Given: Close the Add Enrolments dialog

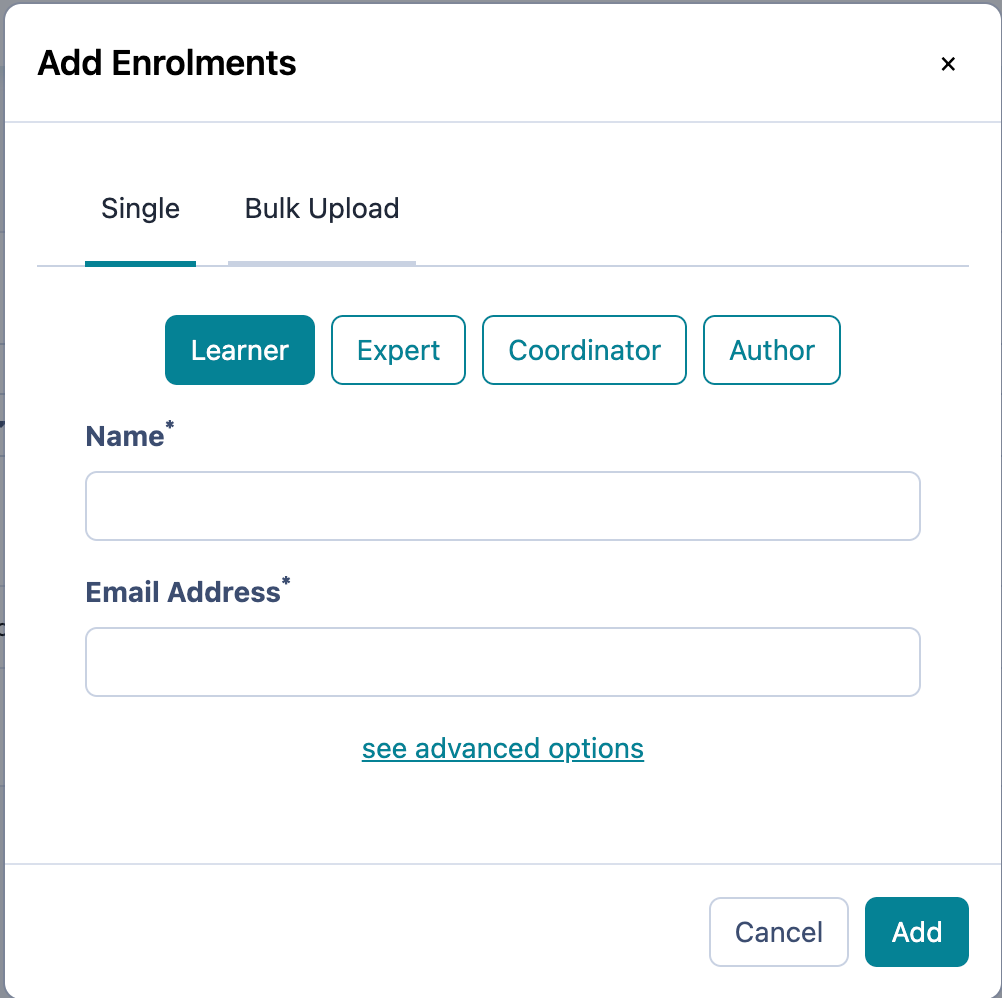Looking at the screenshot, I should [x=948, y=64].
